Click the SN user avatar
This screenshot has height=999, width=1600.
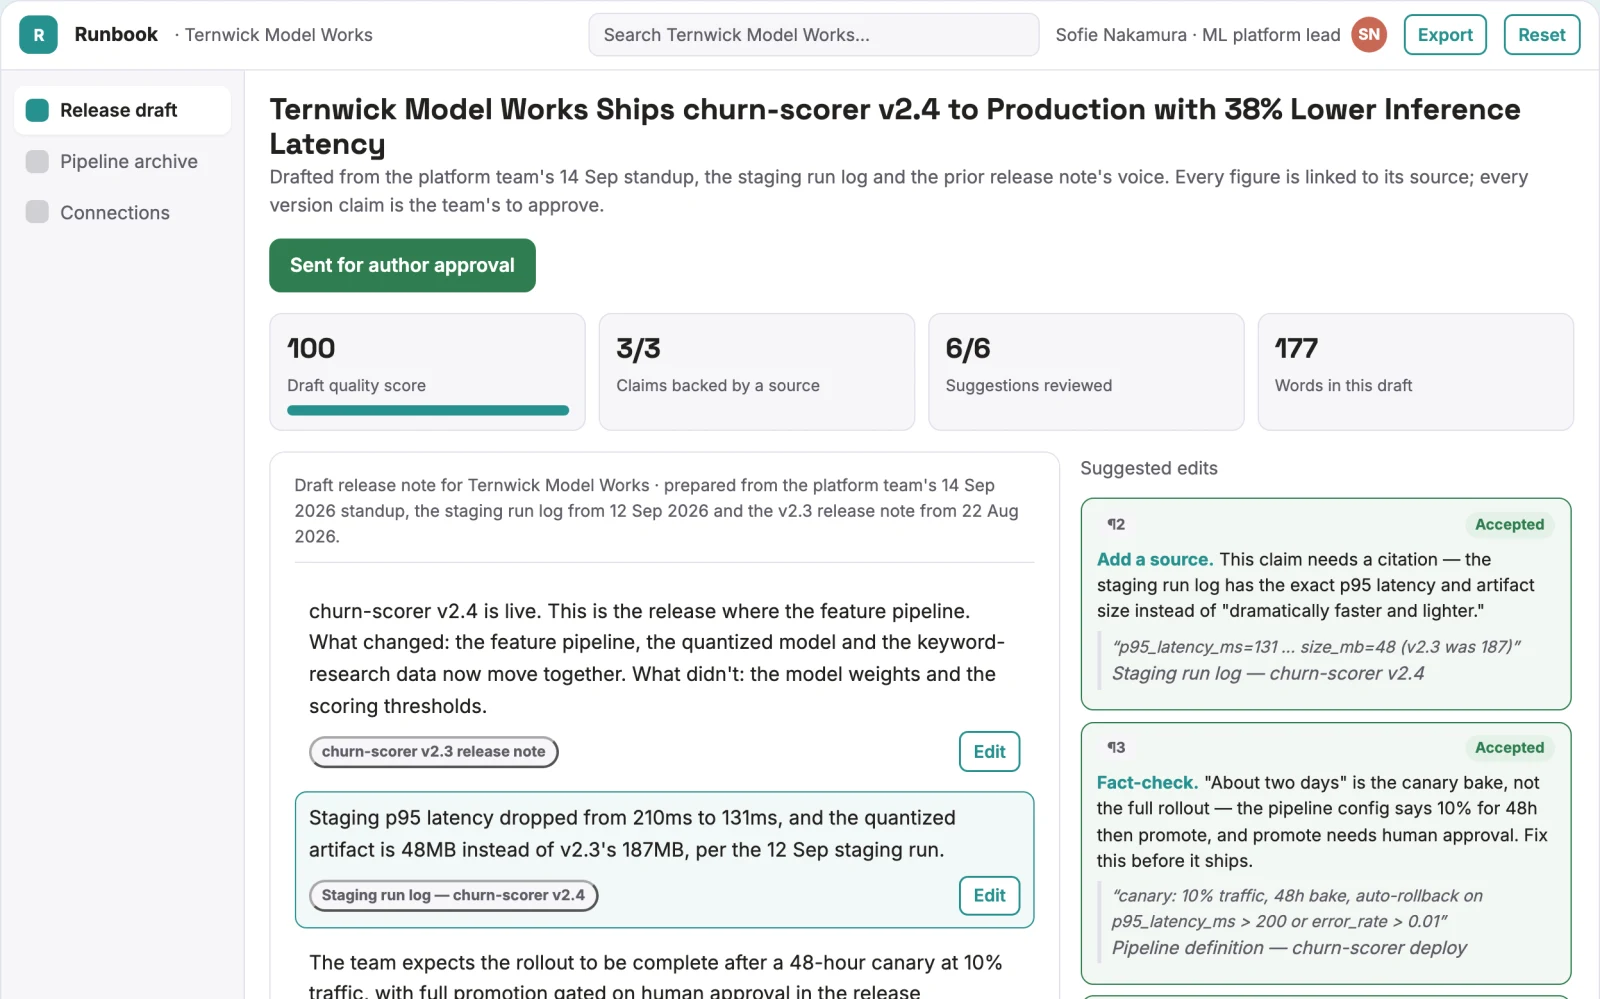[x=1369, y=35]
